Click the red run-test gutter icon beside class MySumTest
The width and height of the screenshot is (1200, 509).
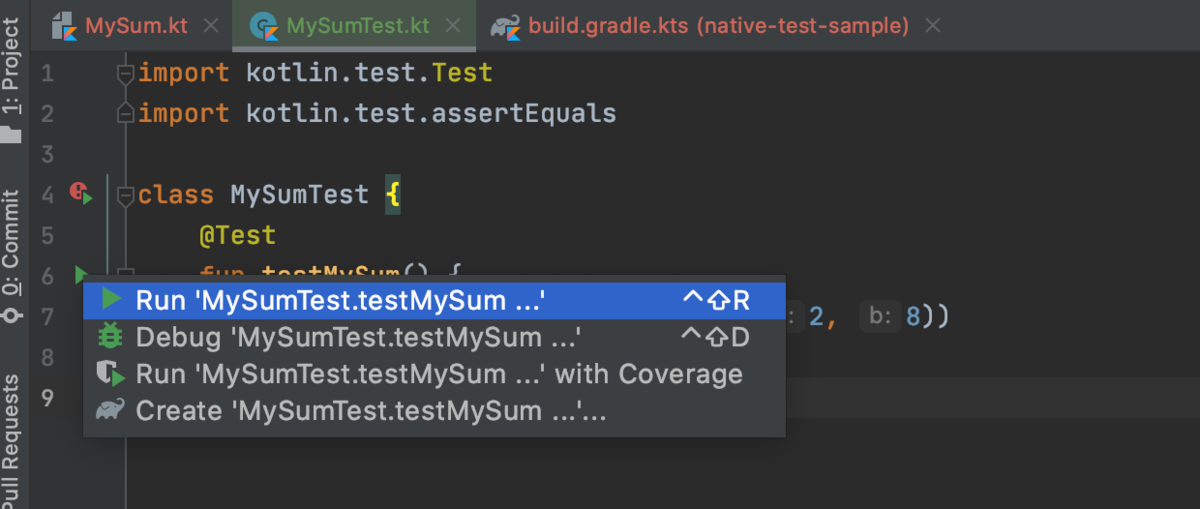[81, 192]
